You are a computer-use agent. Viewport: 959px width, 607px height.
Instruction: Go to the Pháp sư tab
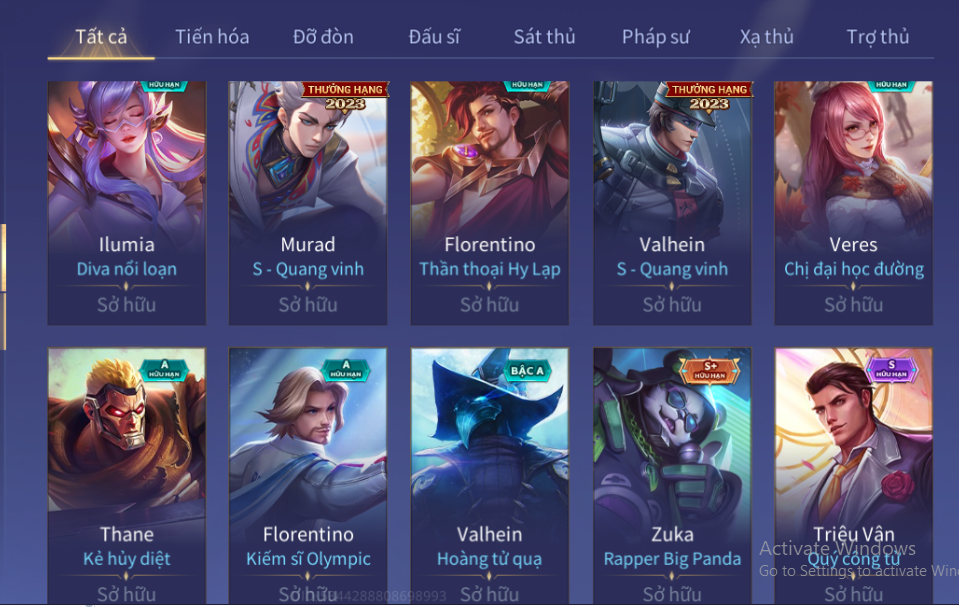pos(656,37)
